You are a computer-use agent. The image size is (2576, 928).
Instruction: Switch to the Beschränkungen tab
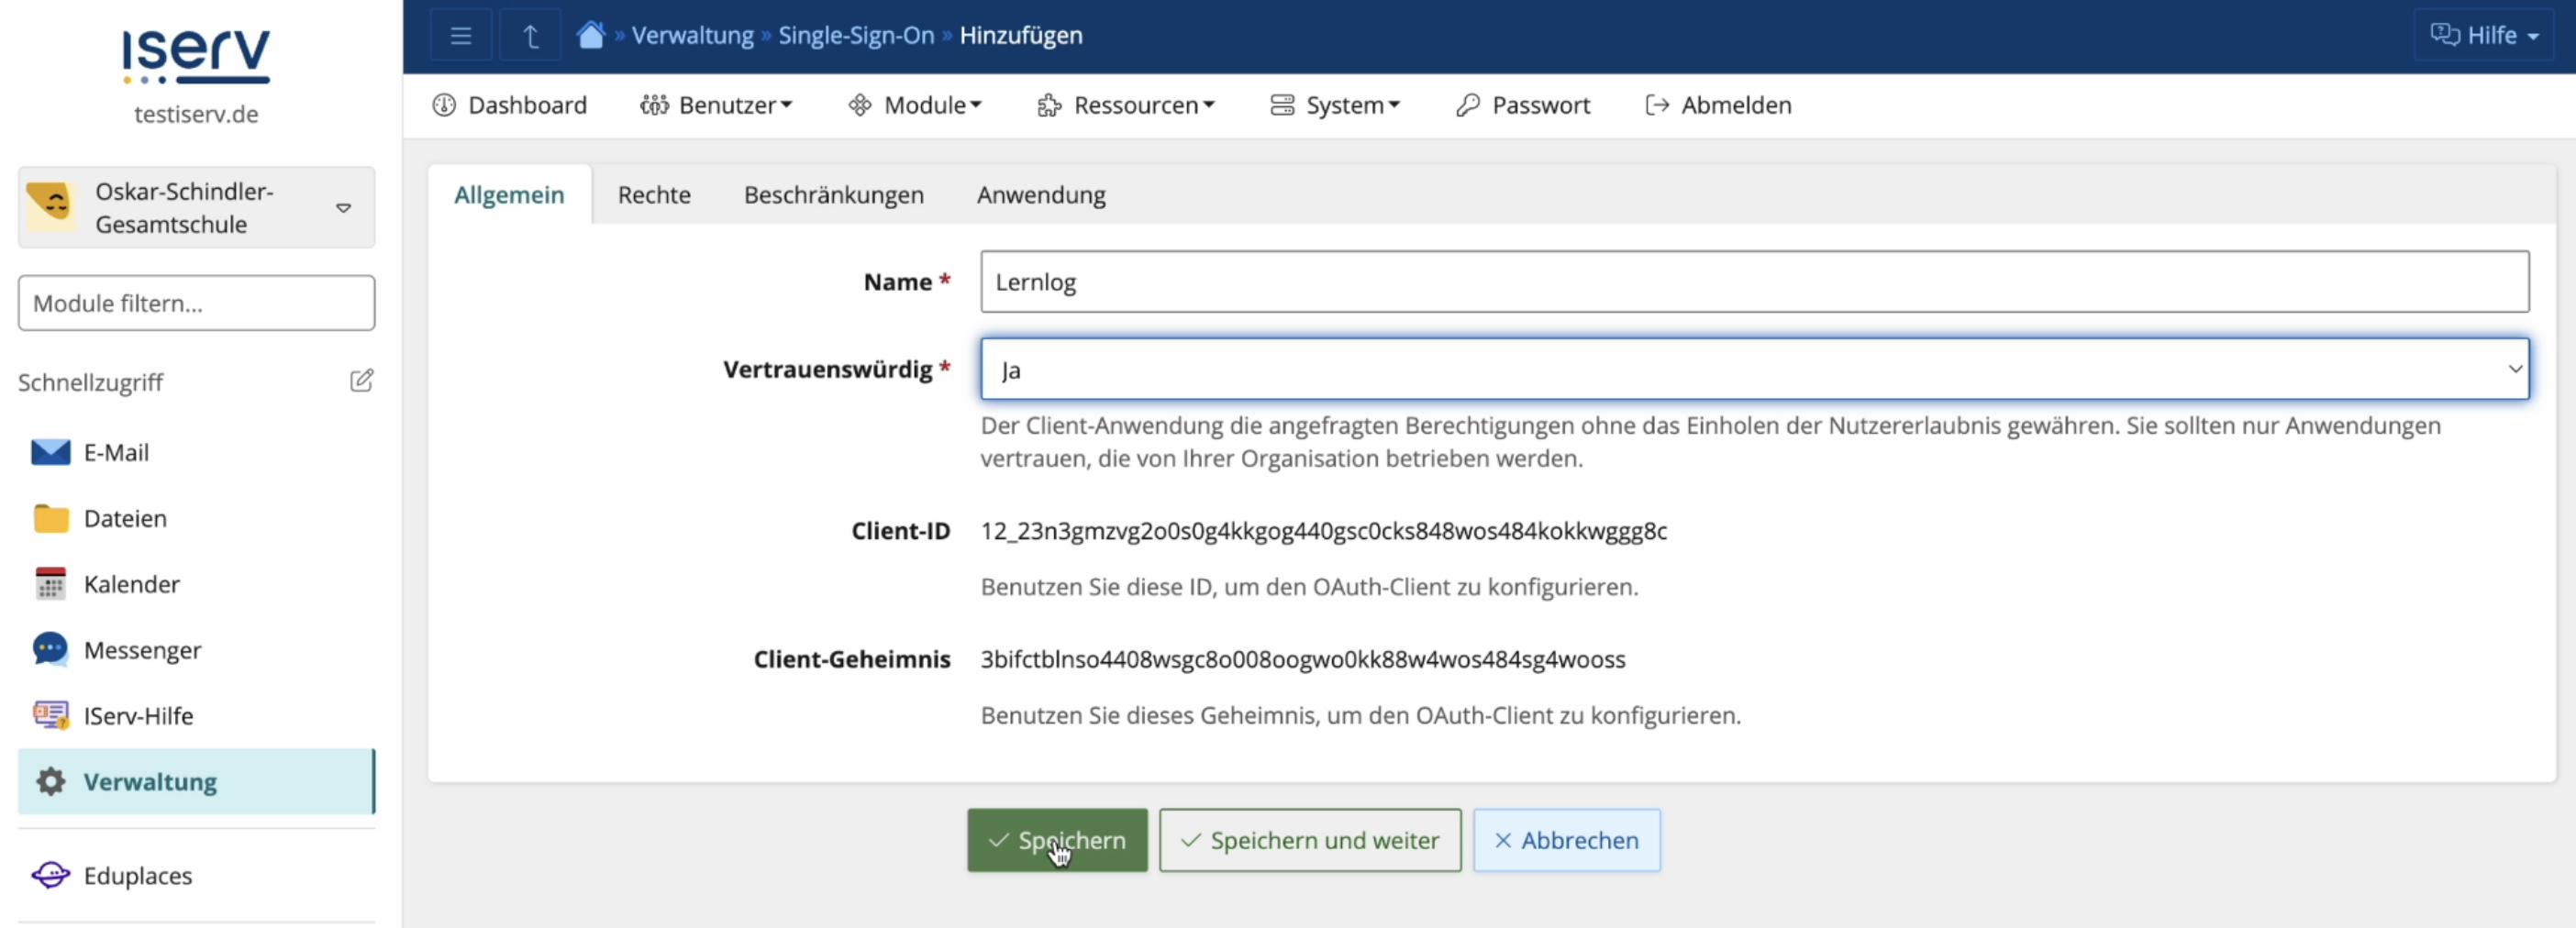833,195
